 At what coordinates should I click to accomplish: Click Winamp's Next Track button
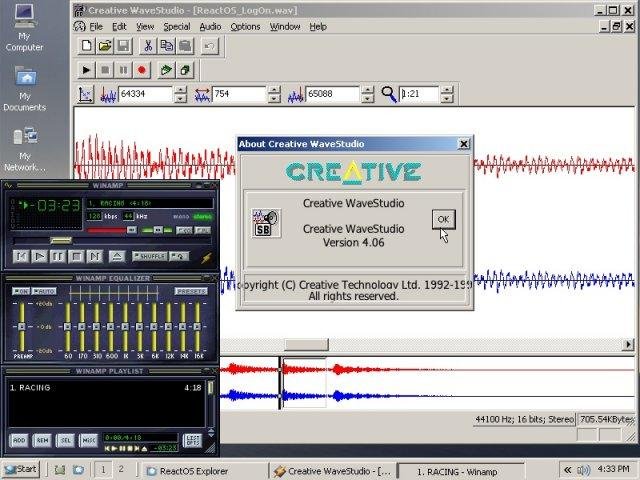[x=94, y=256]
